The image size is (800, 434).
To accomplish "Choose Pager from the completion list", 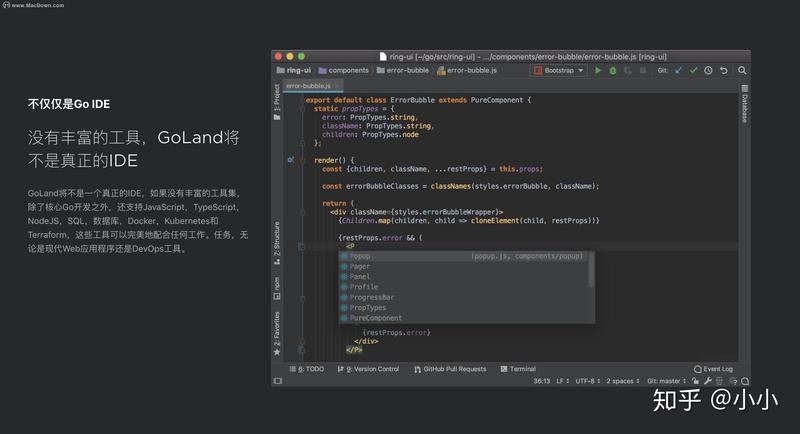I will [464, 266].
